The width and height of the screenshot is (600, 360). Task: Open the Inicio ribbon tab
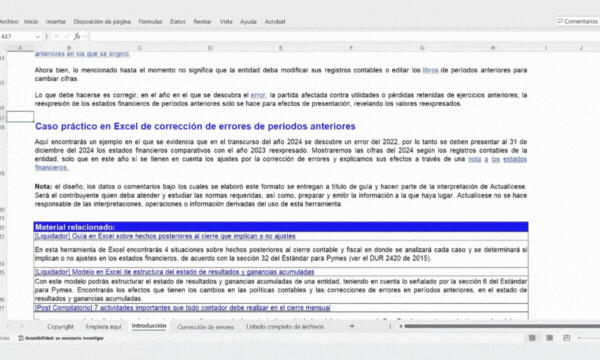click(31, 22)
